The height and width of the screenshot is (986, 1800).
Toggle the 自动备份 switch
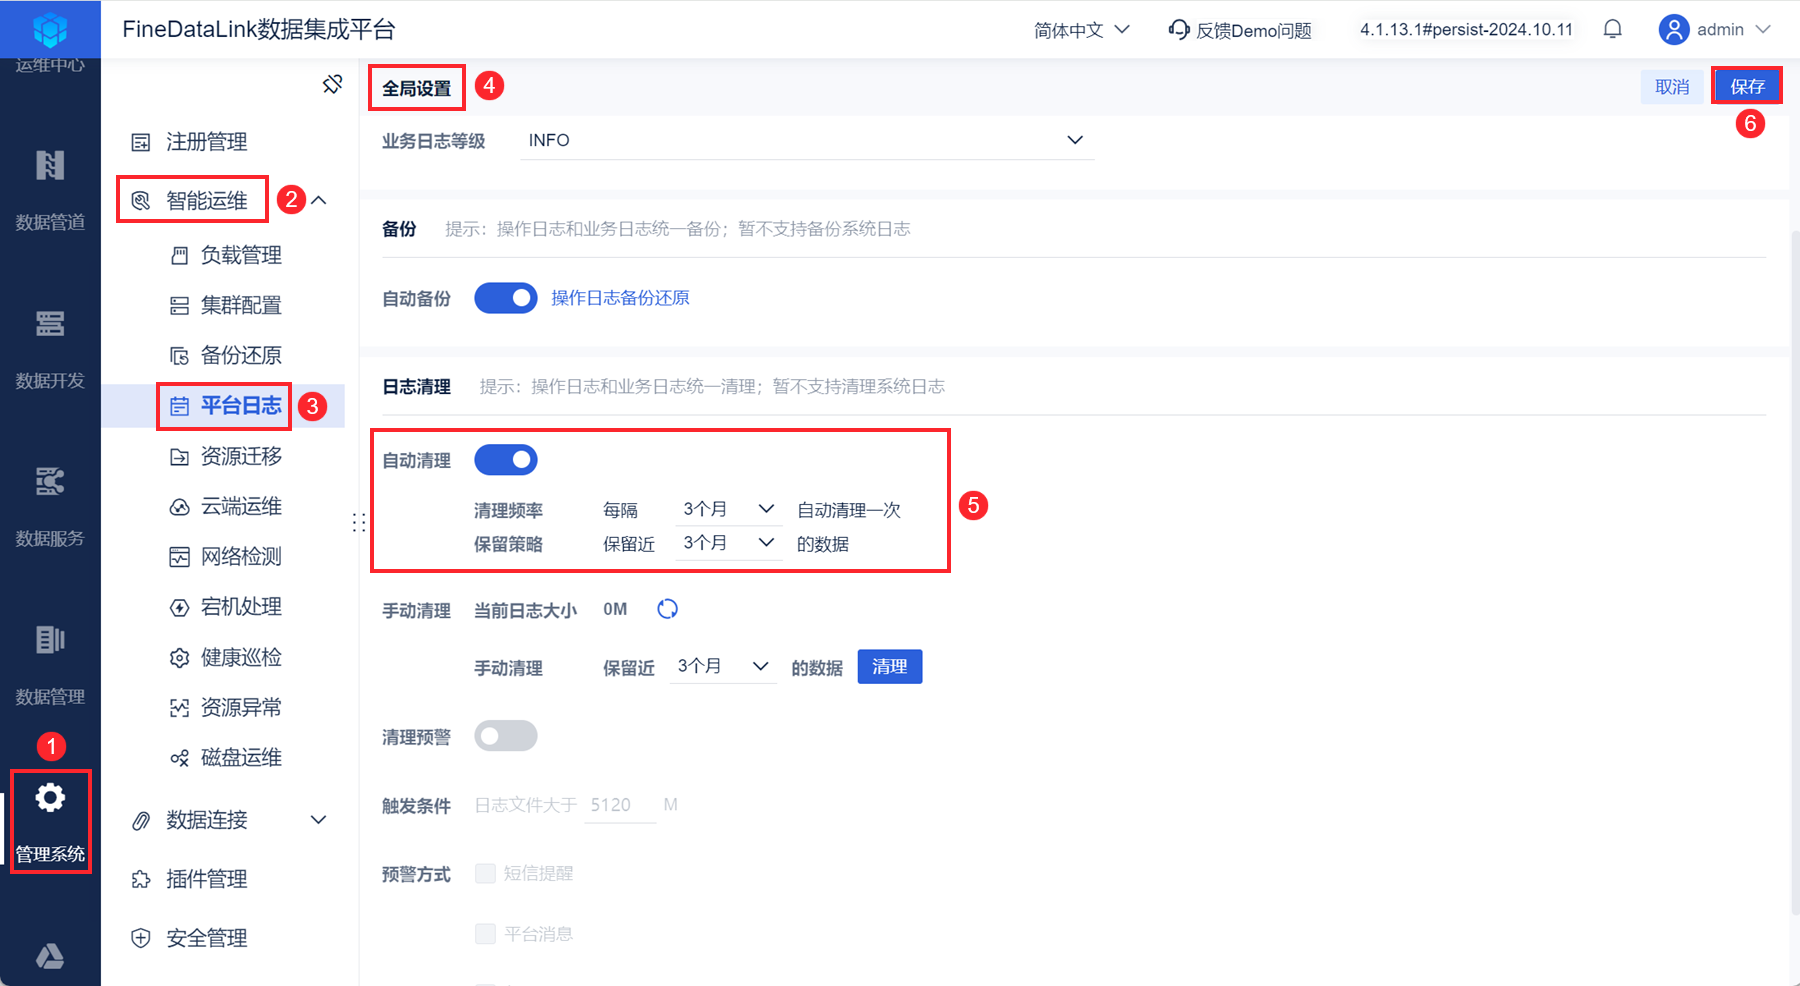coord(506,298)
